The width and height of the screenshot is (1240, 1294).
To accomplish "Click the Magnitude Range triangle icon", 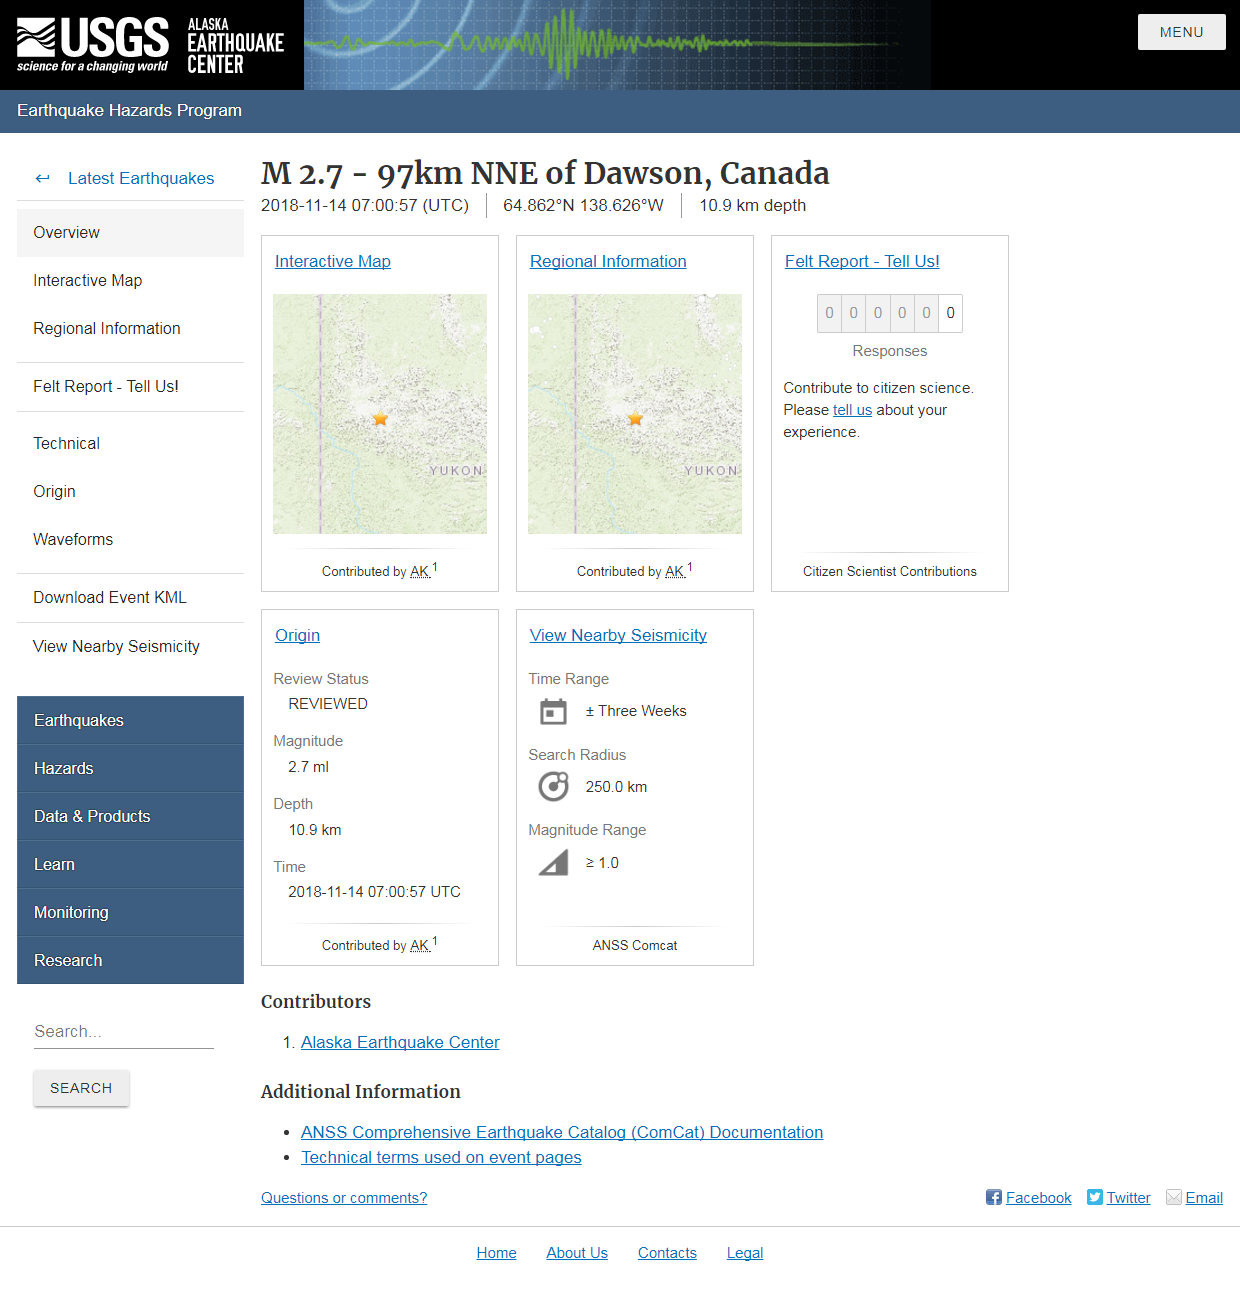I will 553,862.
